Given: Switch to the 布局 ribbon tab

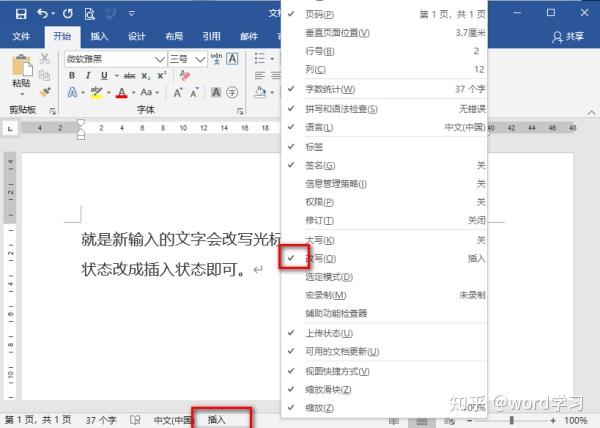Looking at the screenshot, I should coord(174,36).
